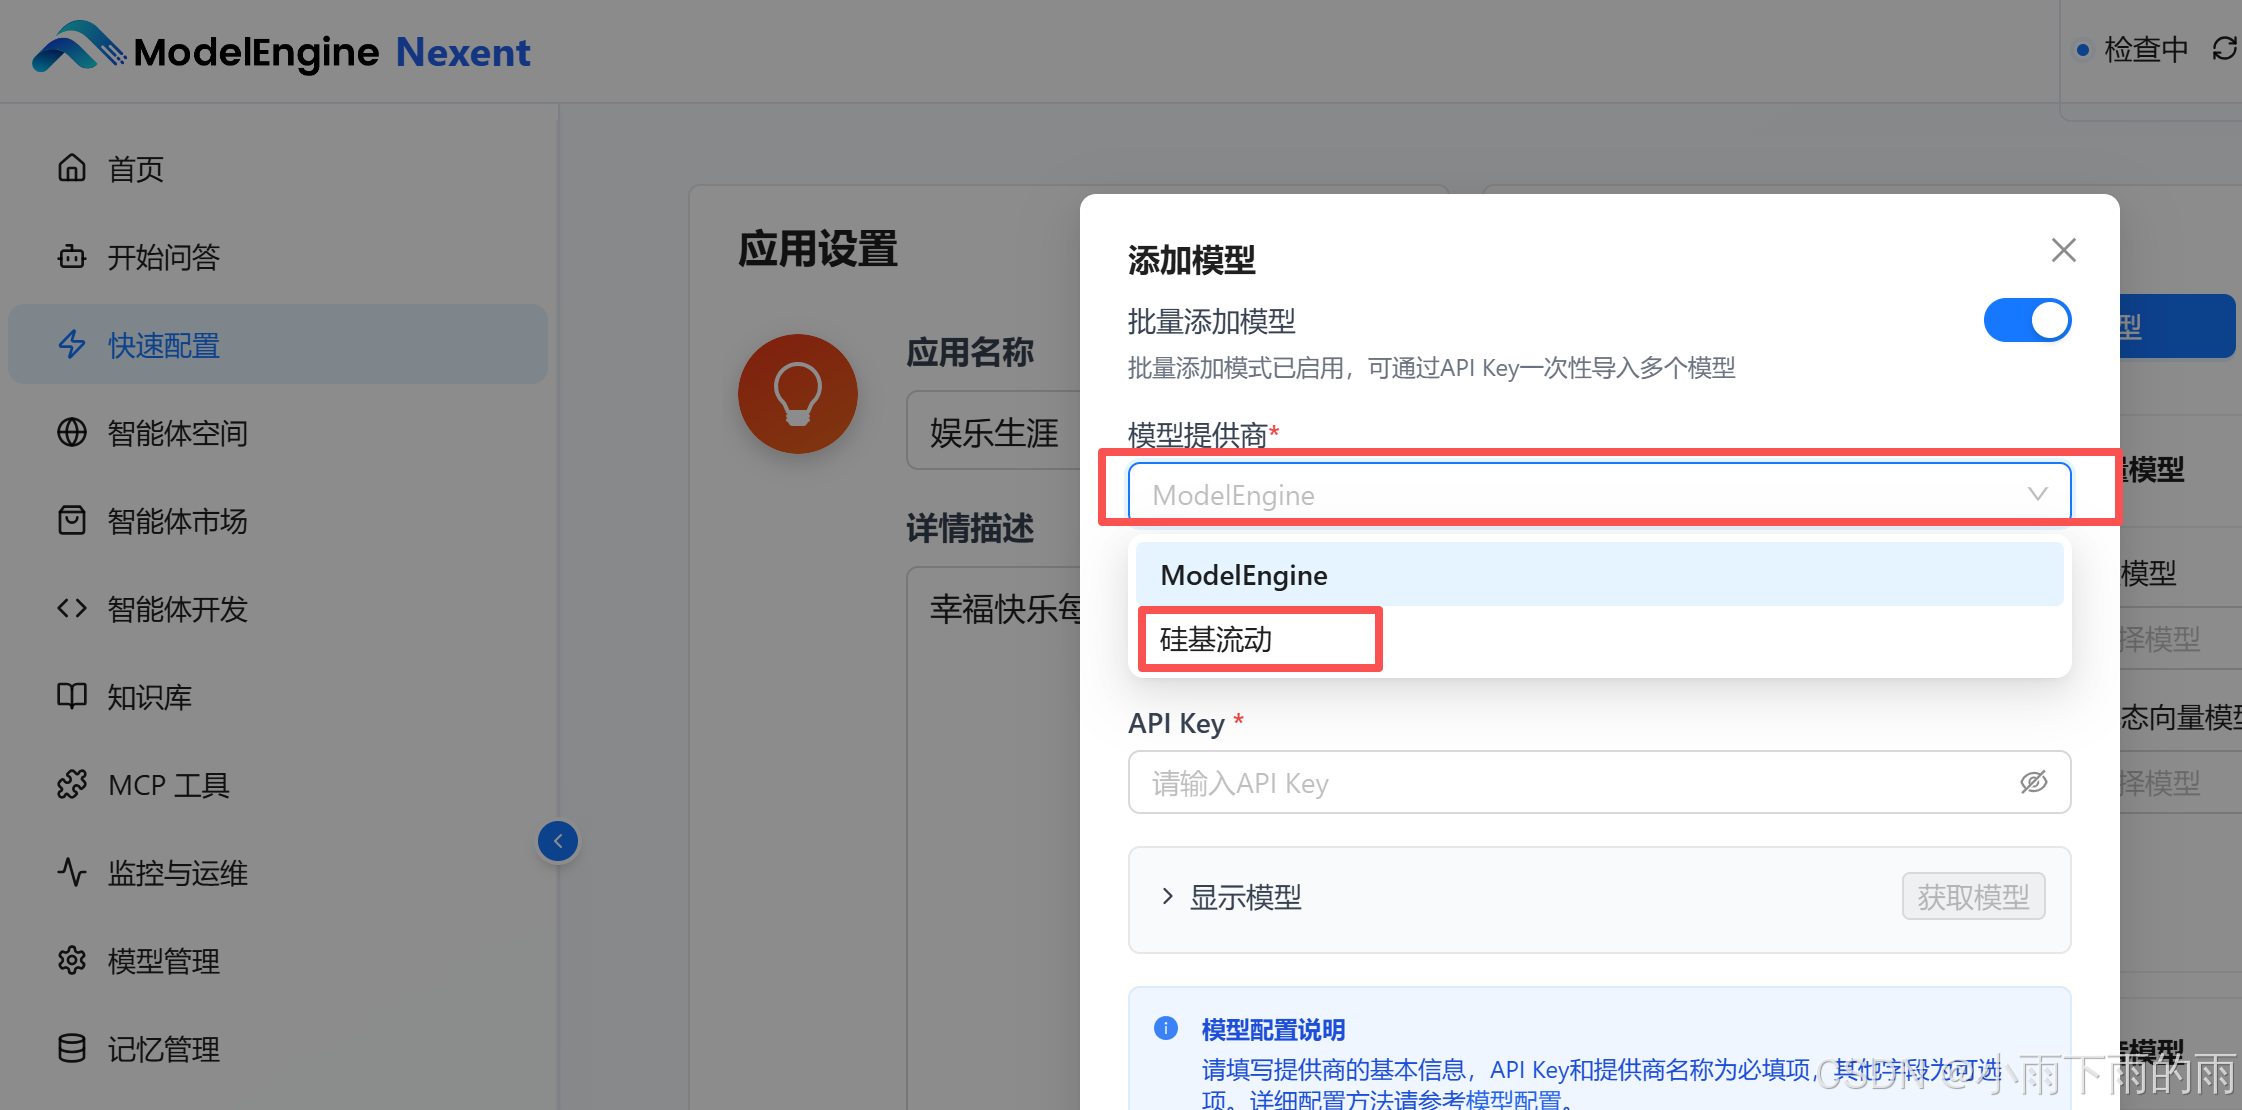Toggle off the 批量添加模型 switch

click(2026, 321)
